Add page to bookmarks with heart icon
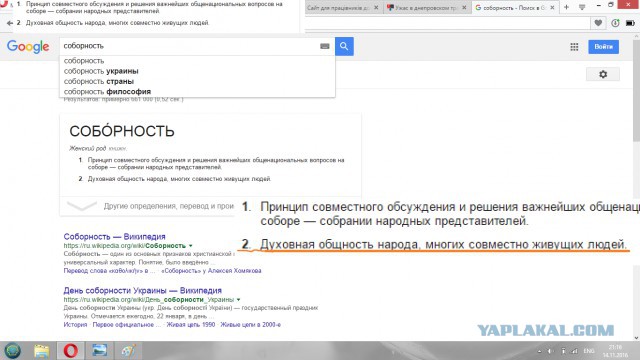Screen dimensions: 640x360 pyautogui.click(x=598, y=23)
